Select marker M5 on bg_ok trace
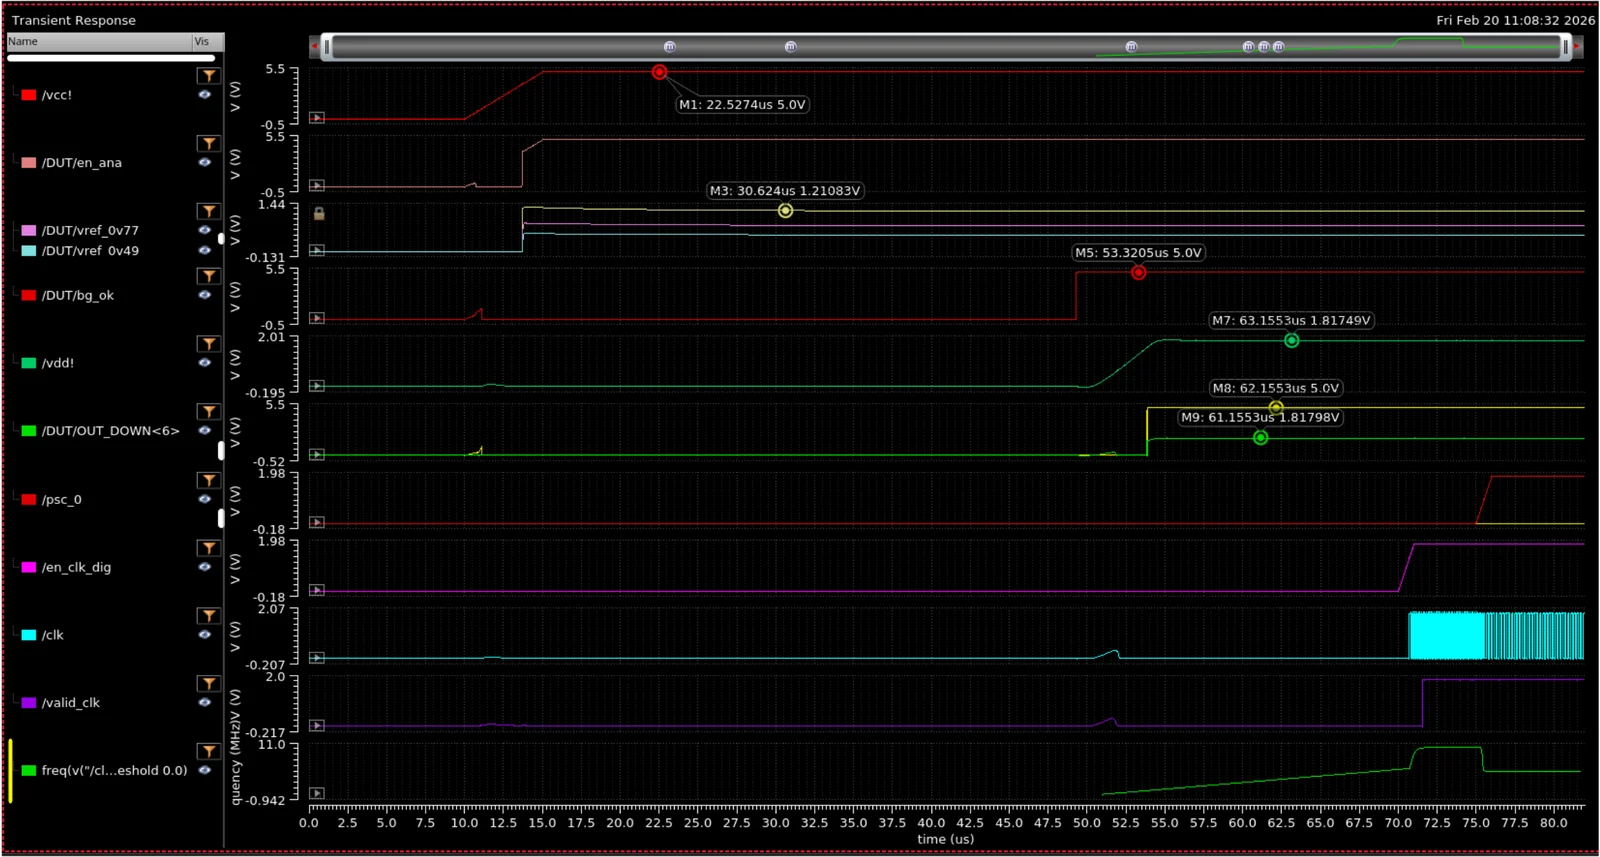The width and height of the screenshot is (1600, 857). click(x=1138, y=272)
